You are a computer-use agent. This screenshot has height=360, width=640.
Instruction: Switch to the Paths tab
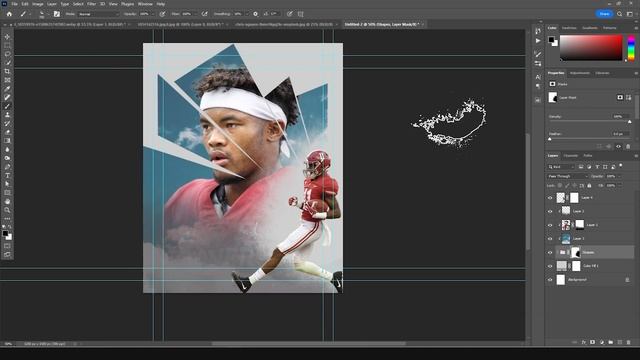pyautogui.click(x=588, y=156)
